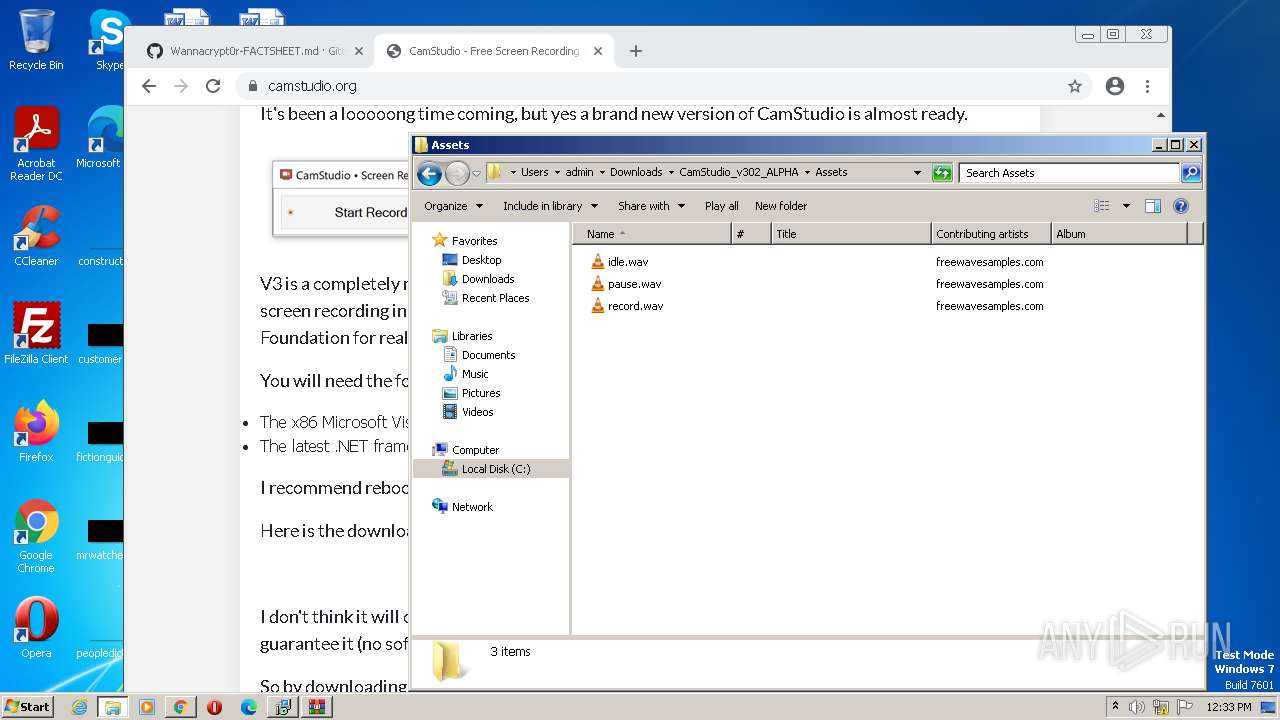Viewport: 1280px width, 720px height.
Task: Open the Music library
Action: pyautogui.click(x=475, y=374)
